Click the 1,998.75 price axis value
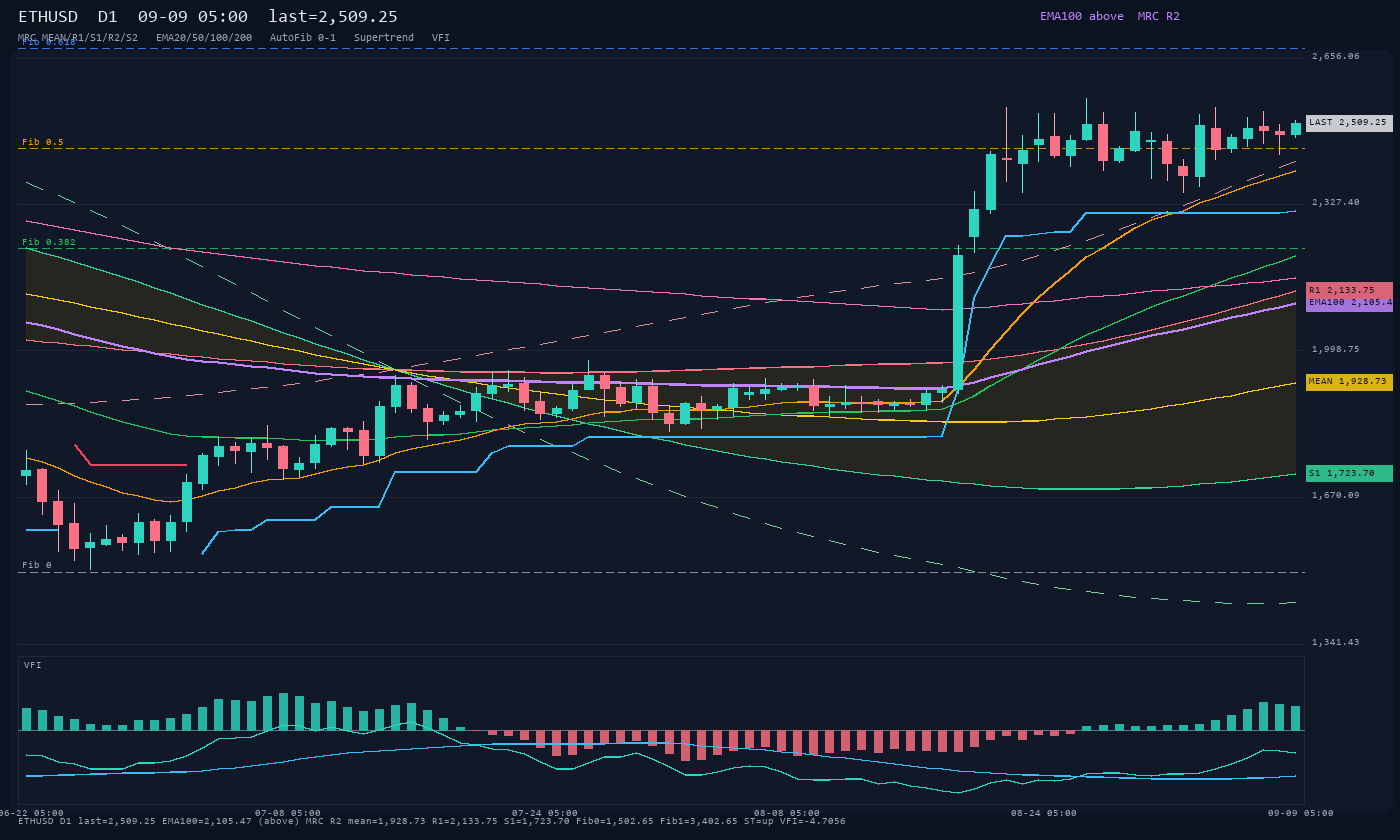 [x=1336, y=349]
